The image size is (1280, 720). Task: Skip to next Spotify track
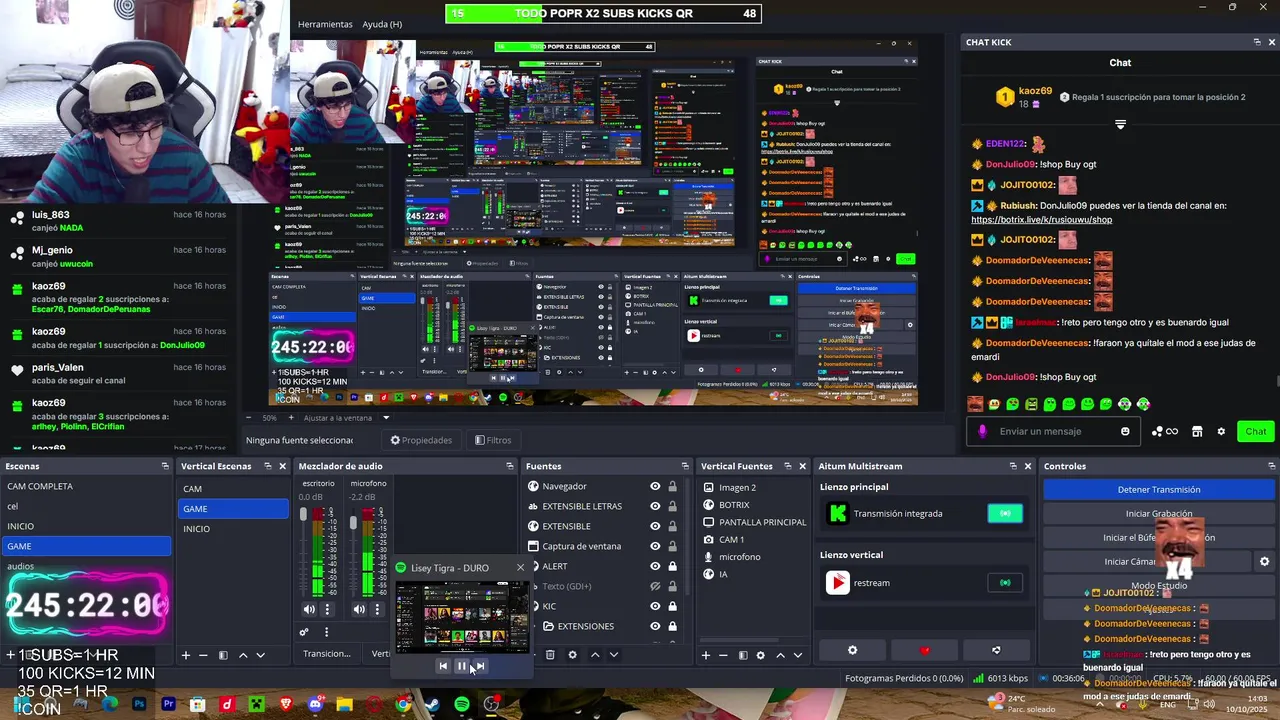pyautogui.click(x=480, y=666)
